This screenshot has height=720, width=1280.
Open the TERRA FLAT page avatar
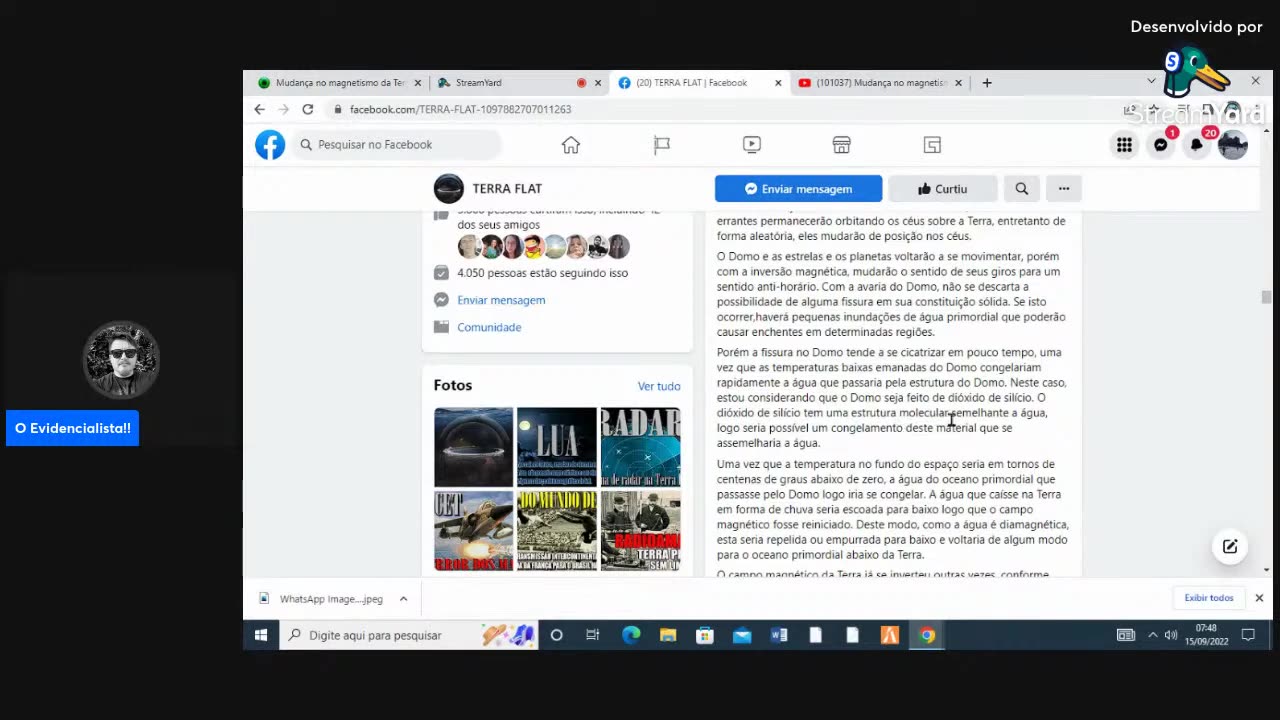[449, 188]
